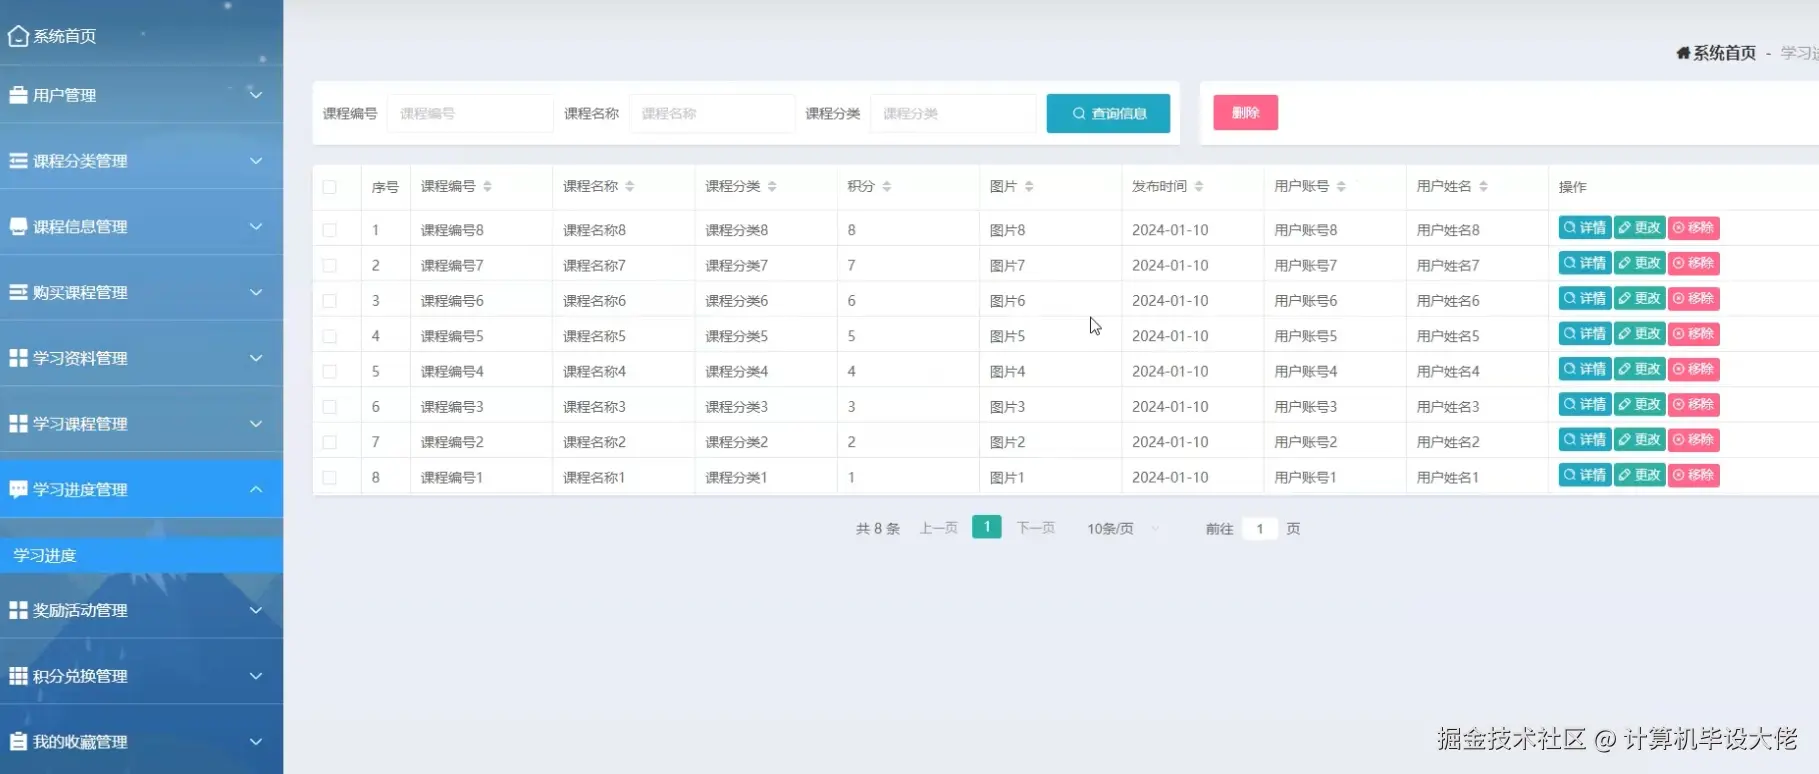Select the 学习进度 submenu item

(141, 555)
